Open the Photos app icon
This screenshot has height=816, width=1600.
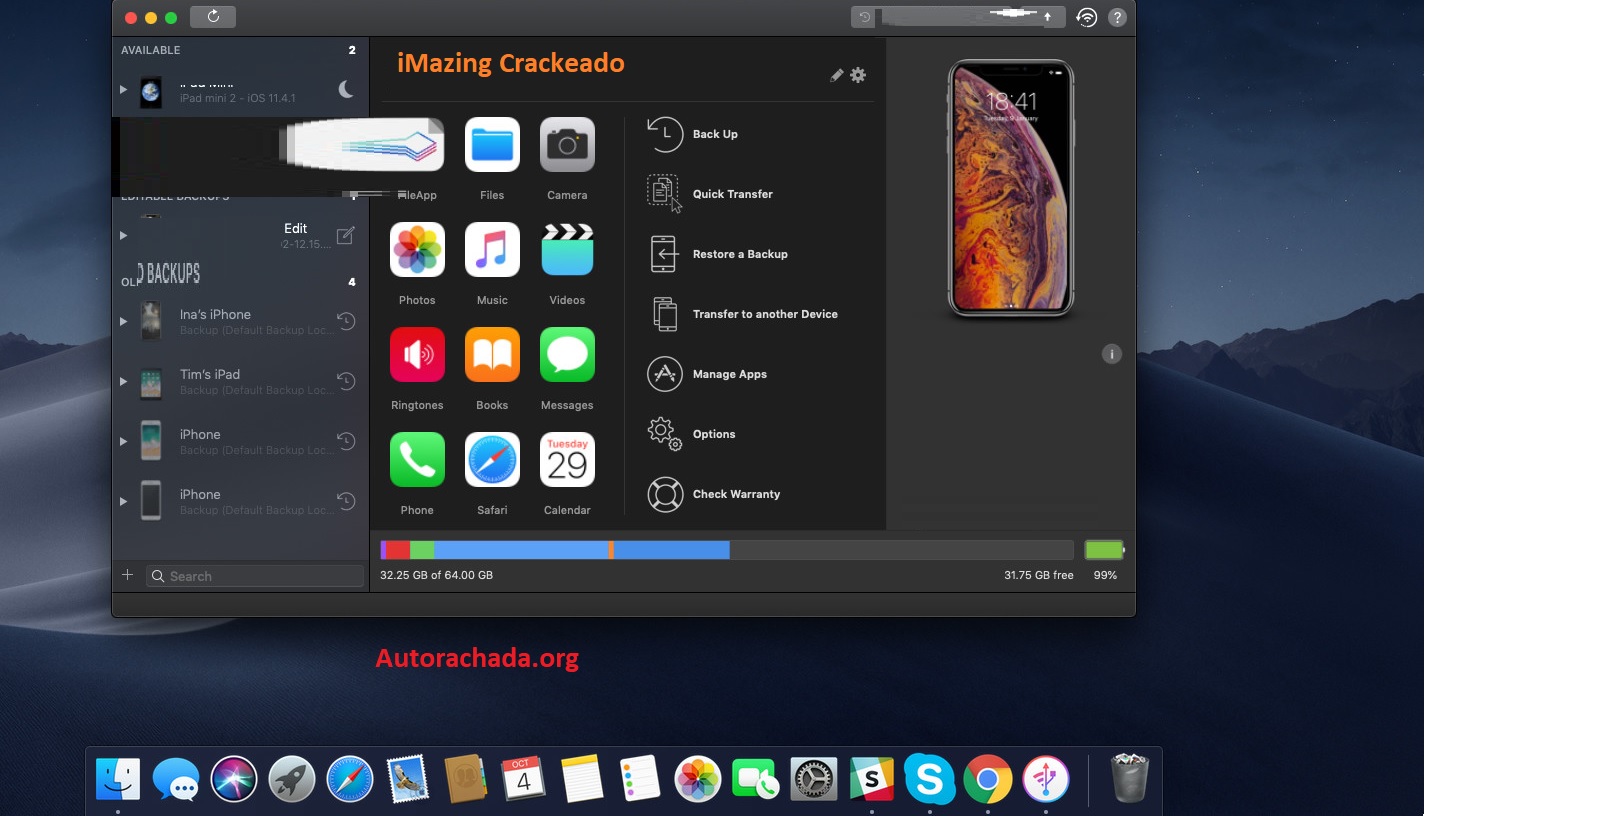pyautogui.click(x=417, y=250)
